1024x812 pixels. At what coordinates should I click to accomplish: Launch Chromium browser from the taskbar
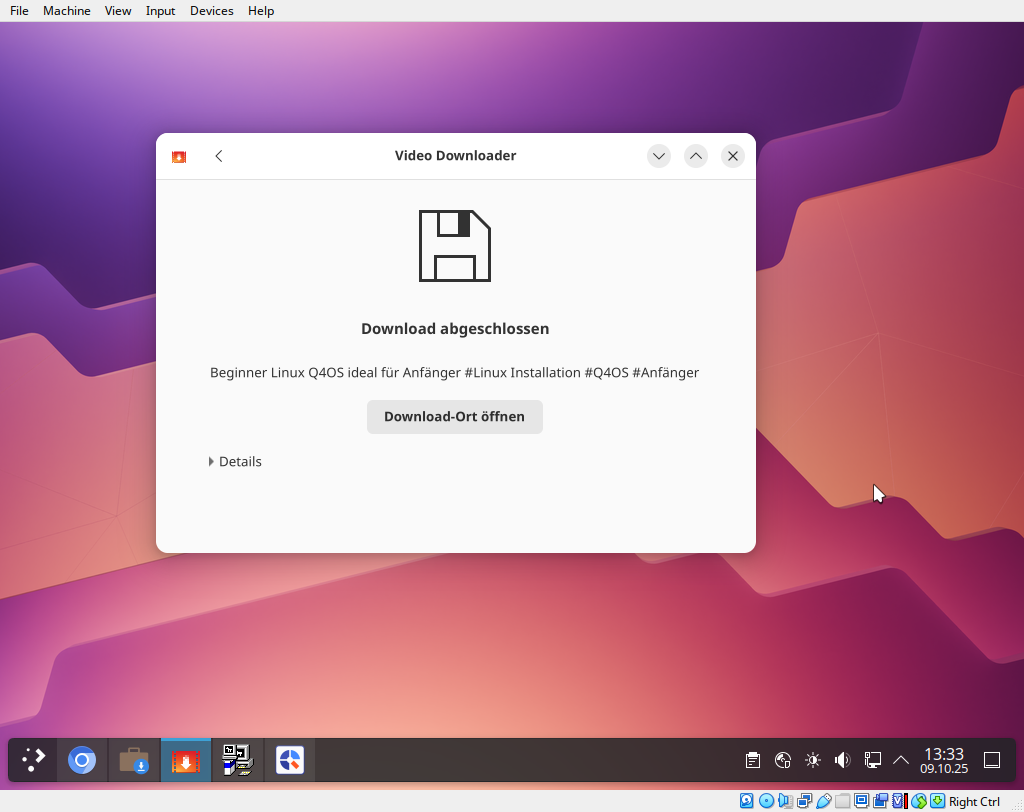(x=82, y=760)
